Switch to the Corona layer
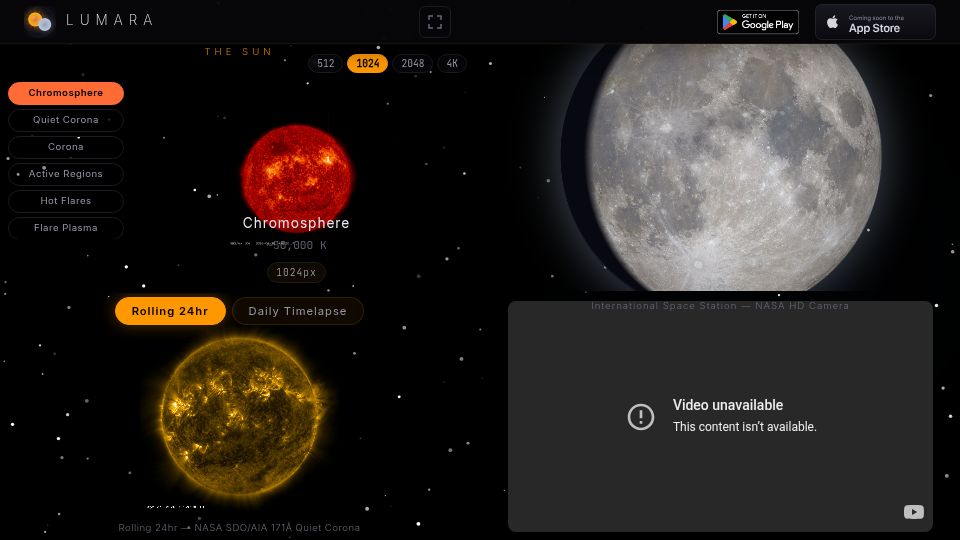960x540 pixels. [x=66, y=147]
